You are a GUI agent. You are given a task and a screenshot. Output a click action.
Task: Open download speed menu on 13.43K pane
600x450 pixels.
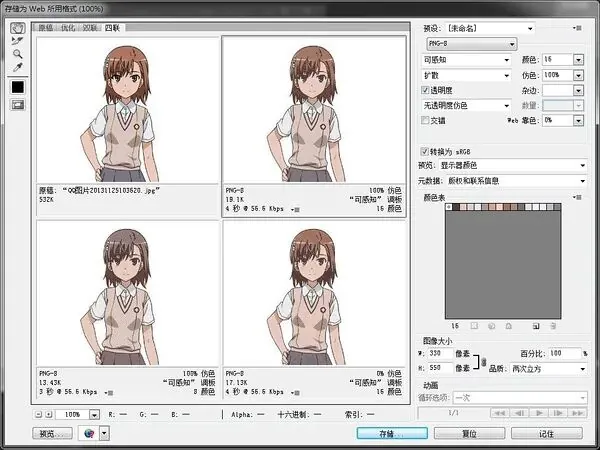point(109,393)
